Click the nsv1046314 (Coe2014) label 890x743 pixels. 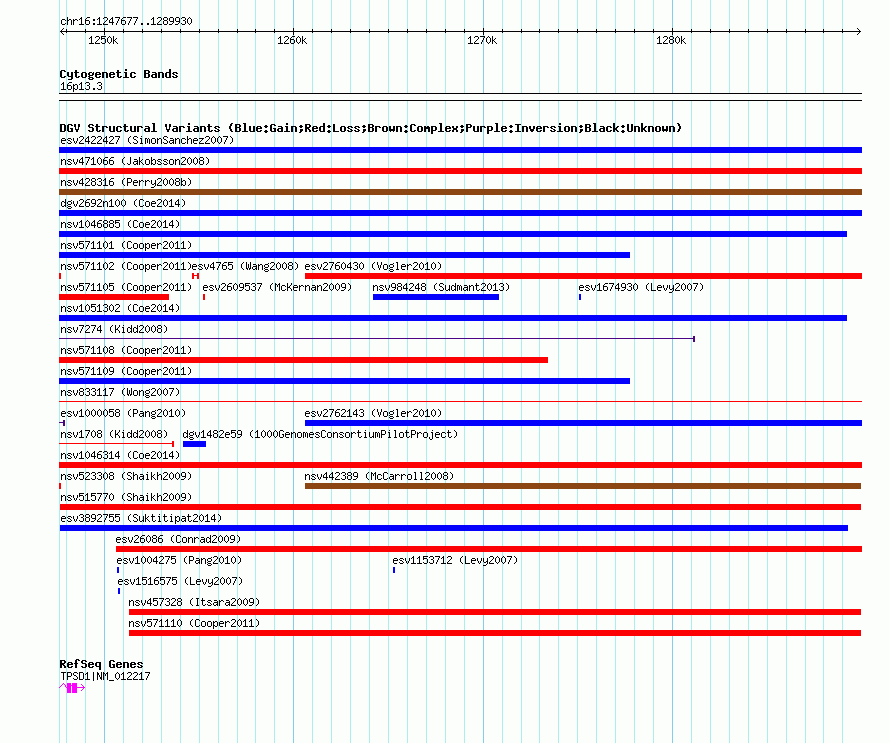click(120, 455)
